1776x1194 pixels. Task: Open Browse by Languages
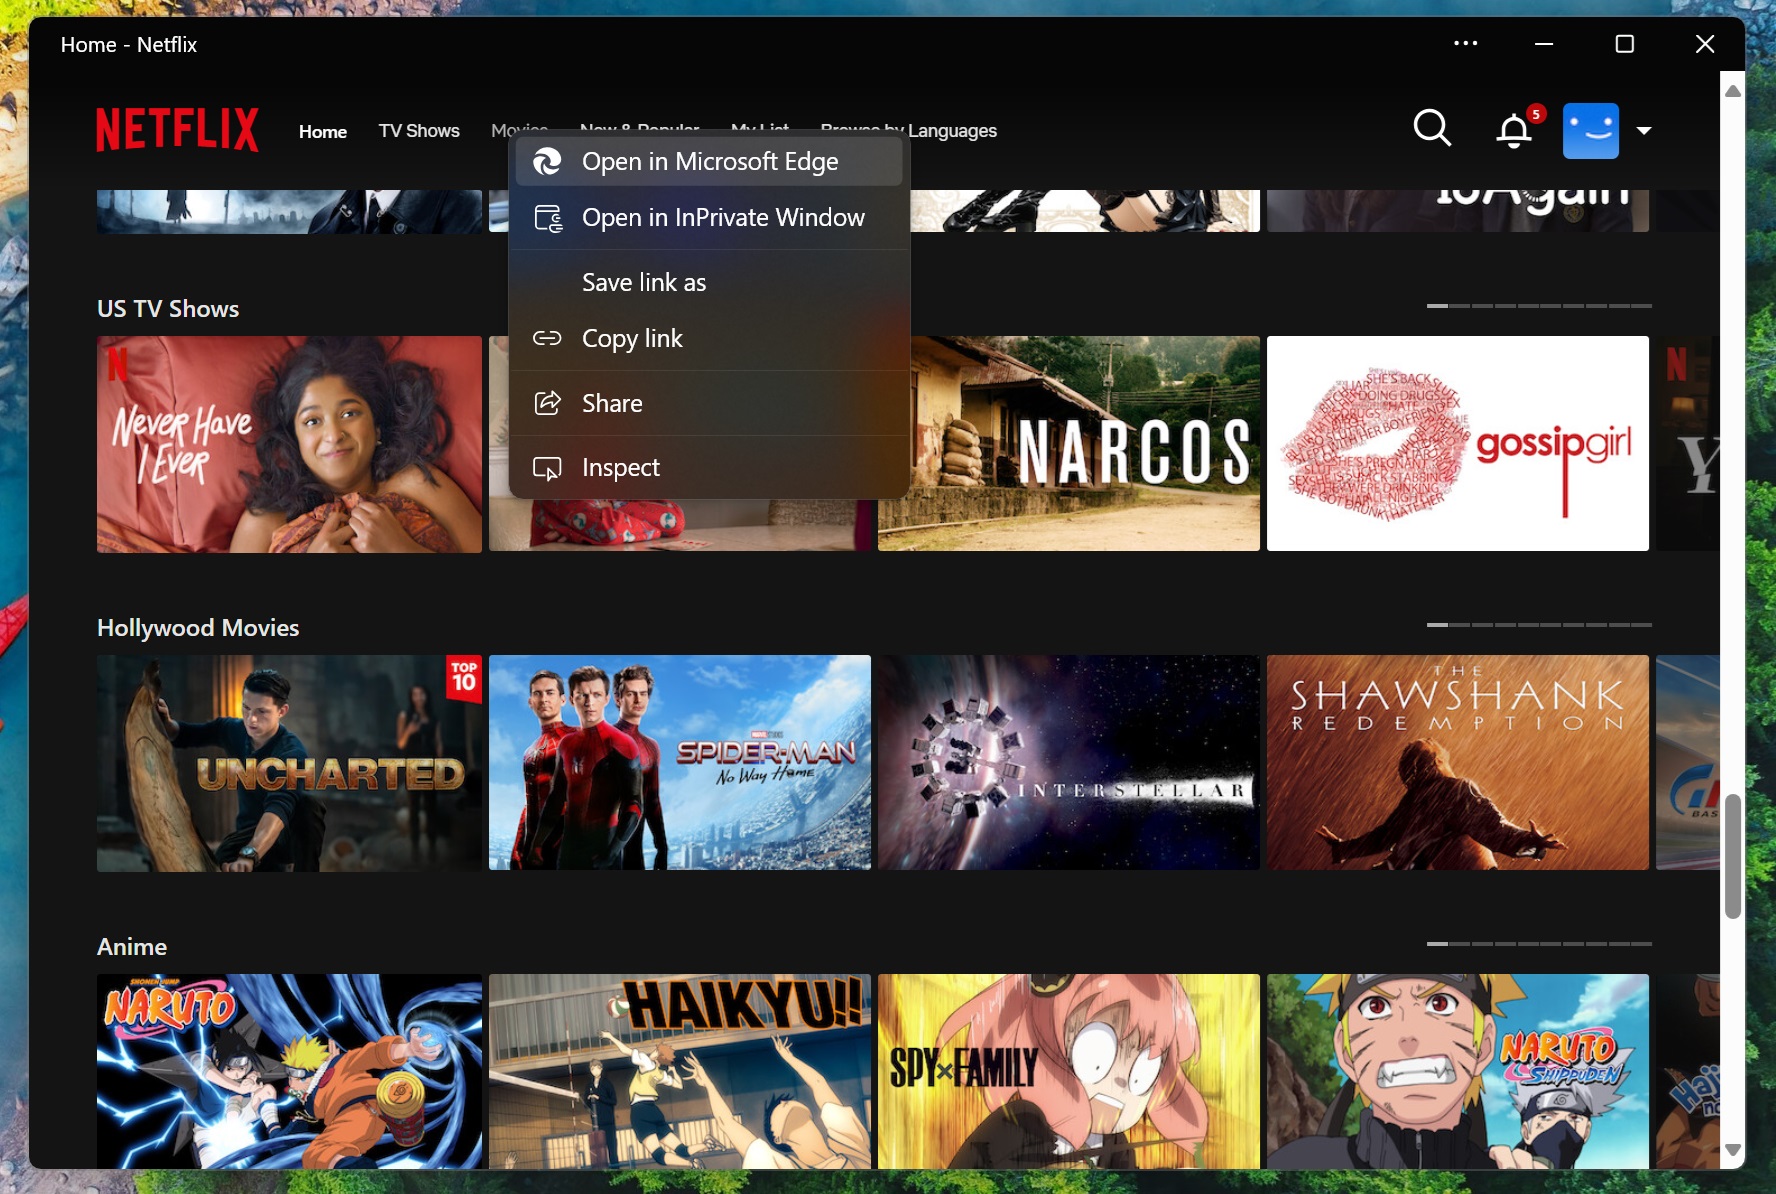(908, 130)
